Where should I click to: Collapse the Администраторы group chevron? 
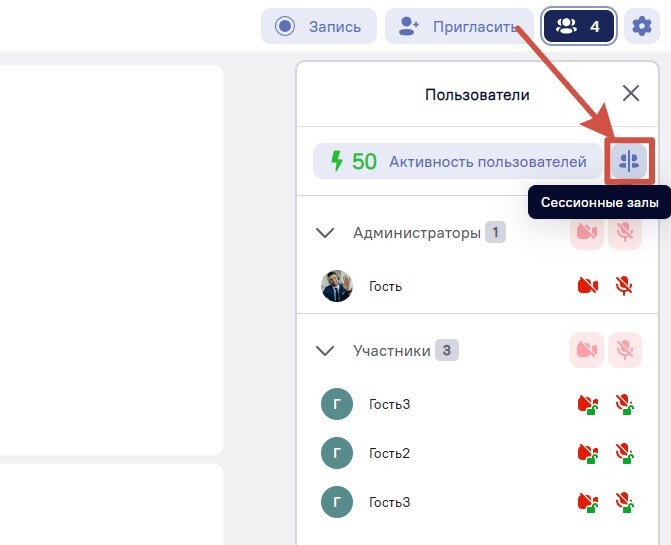pos(325,233)
